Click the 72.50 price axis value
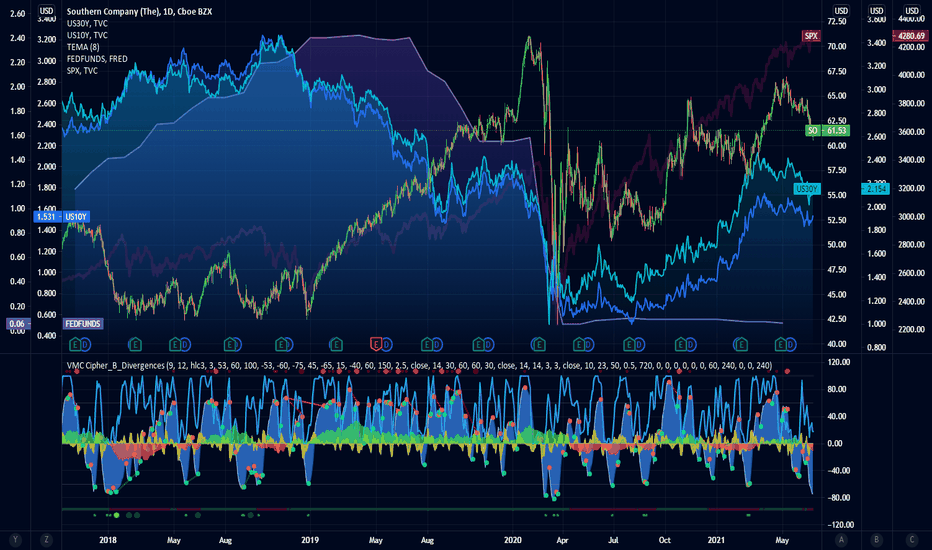Viewport: 932px width, 550px height. coord(837,21)
